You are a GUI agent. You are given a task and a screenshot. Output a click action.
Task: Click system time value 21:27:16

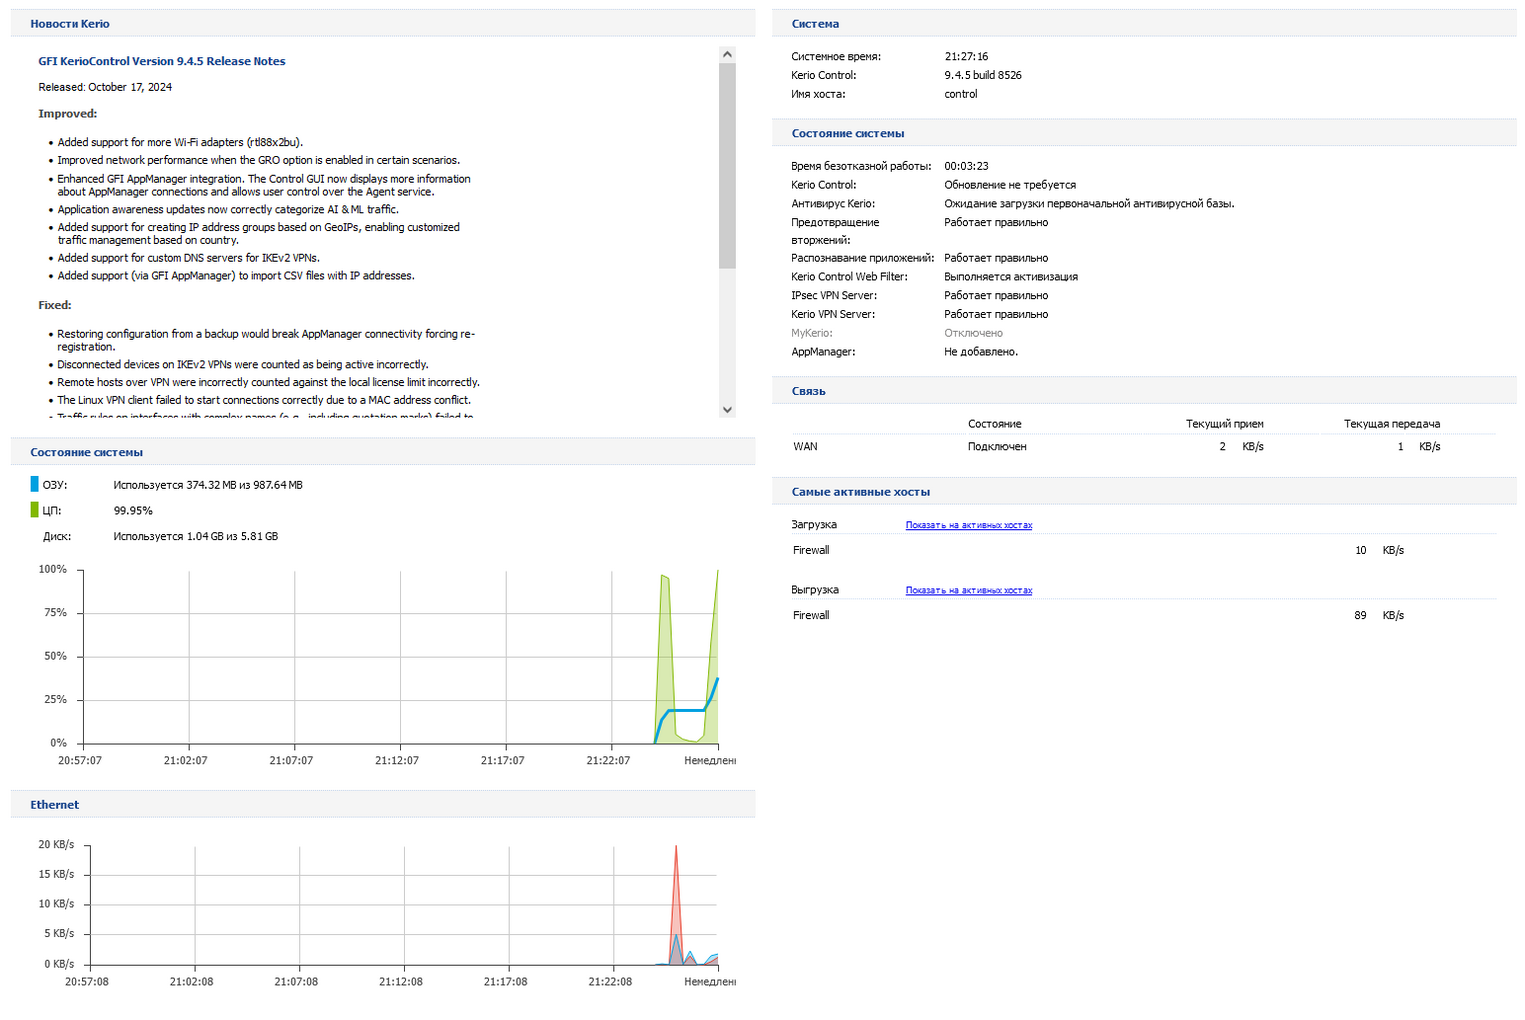pos(966,57)
